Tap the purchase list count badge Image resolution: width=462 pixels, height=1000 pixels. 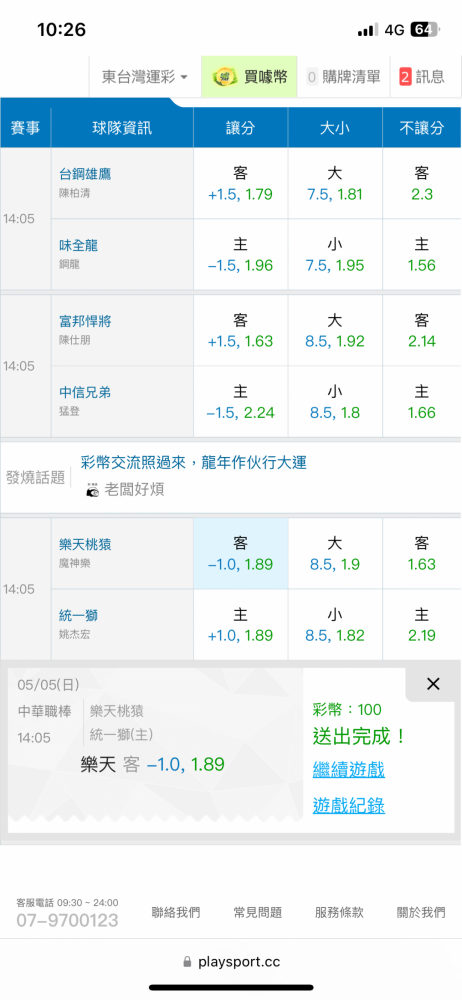coord(312,77)
